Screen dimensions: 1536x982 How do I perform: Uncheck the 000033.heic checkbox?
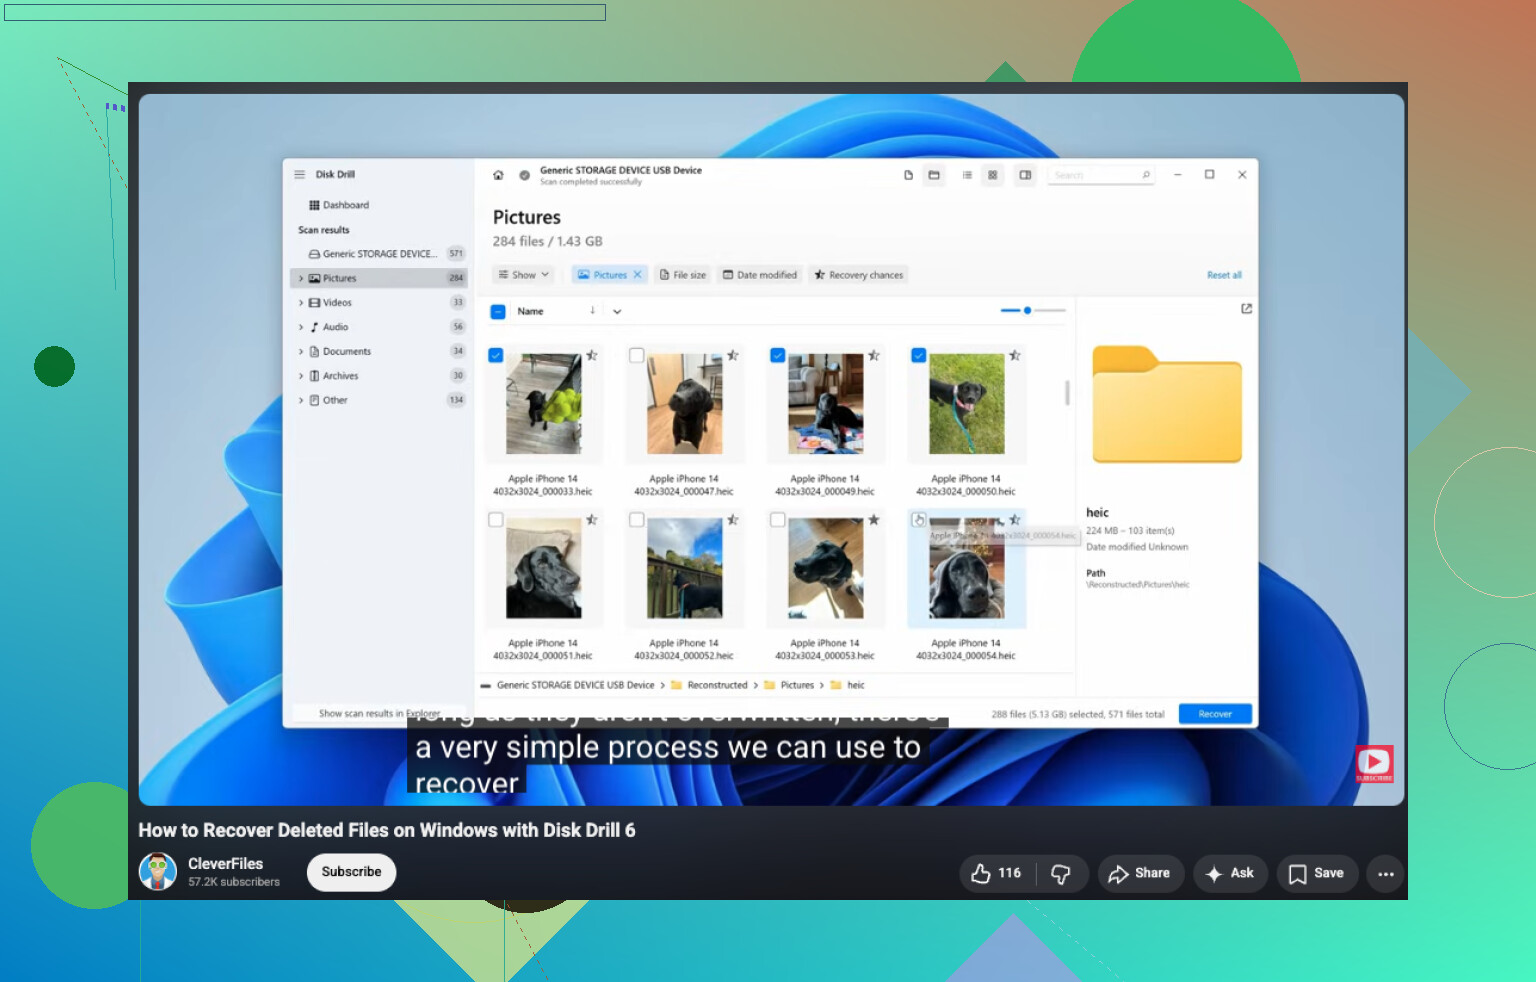point(496,355)
